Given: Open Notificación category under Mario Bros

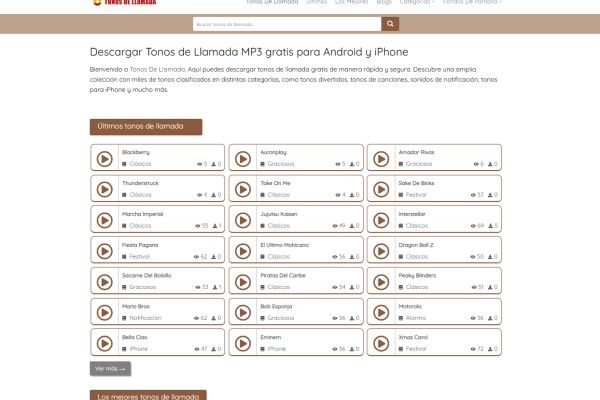Looking at the screenshot, I should click(145, 318).
